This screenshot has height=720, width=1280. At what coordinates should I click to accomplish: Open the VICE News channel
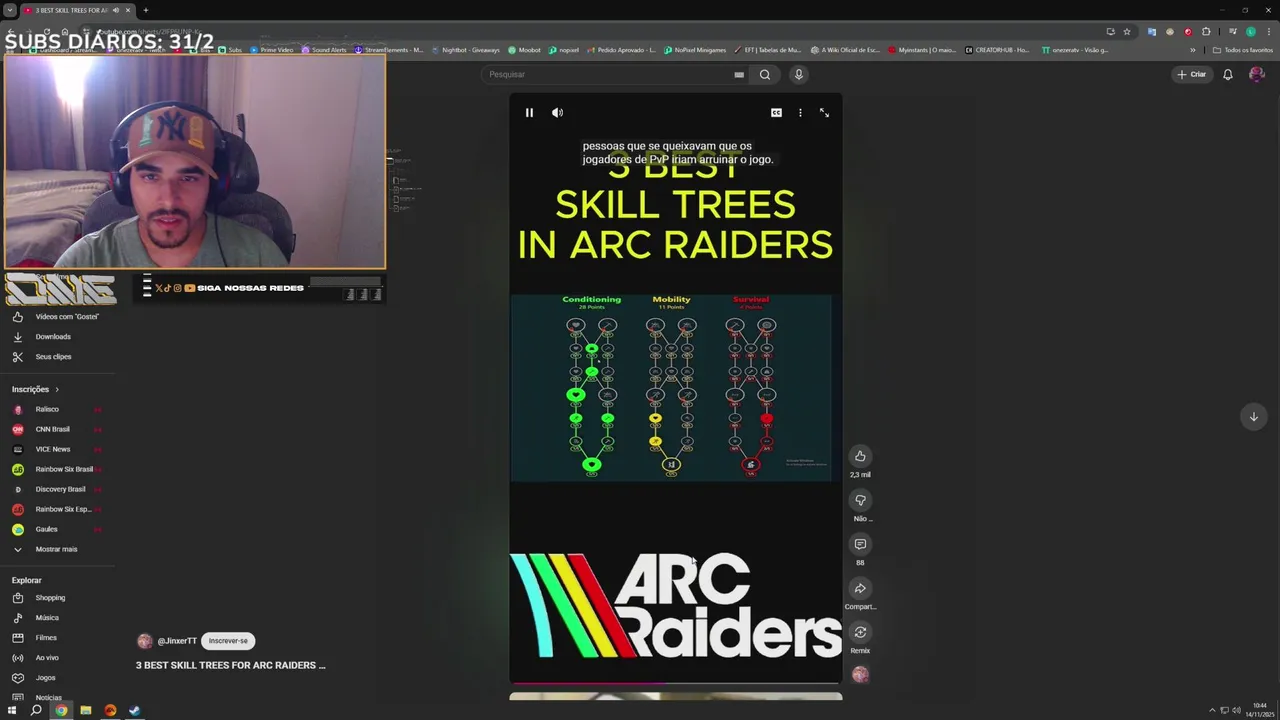click(58, 449)
